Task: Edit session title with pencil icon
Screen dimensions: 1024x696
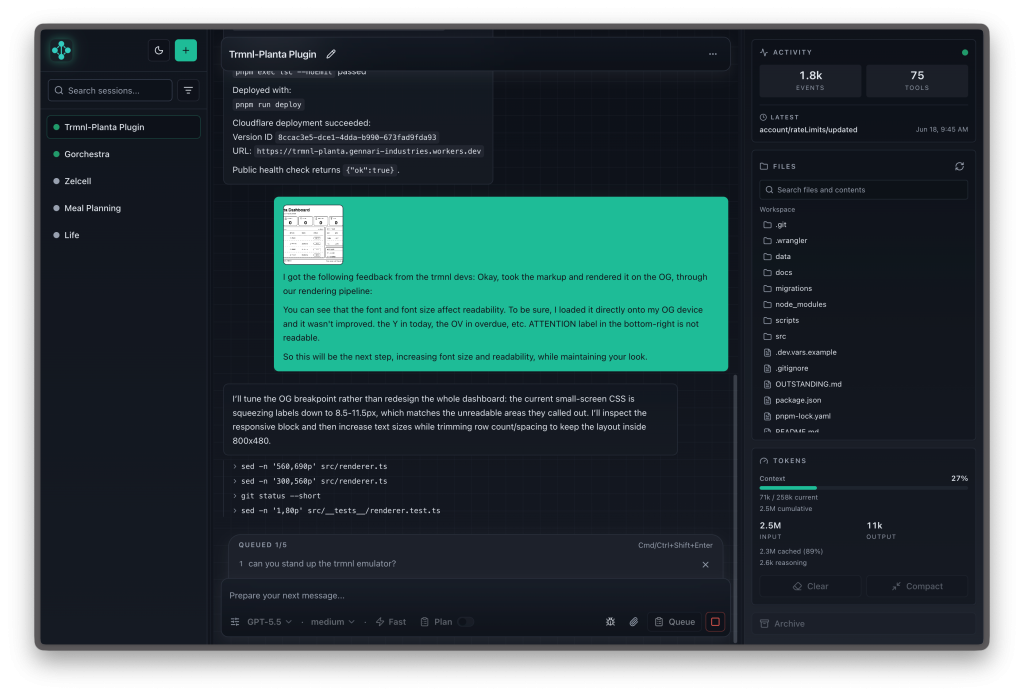Action: (x=331, y=54)
